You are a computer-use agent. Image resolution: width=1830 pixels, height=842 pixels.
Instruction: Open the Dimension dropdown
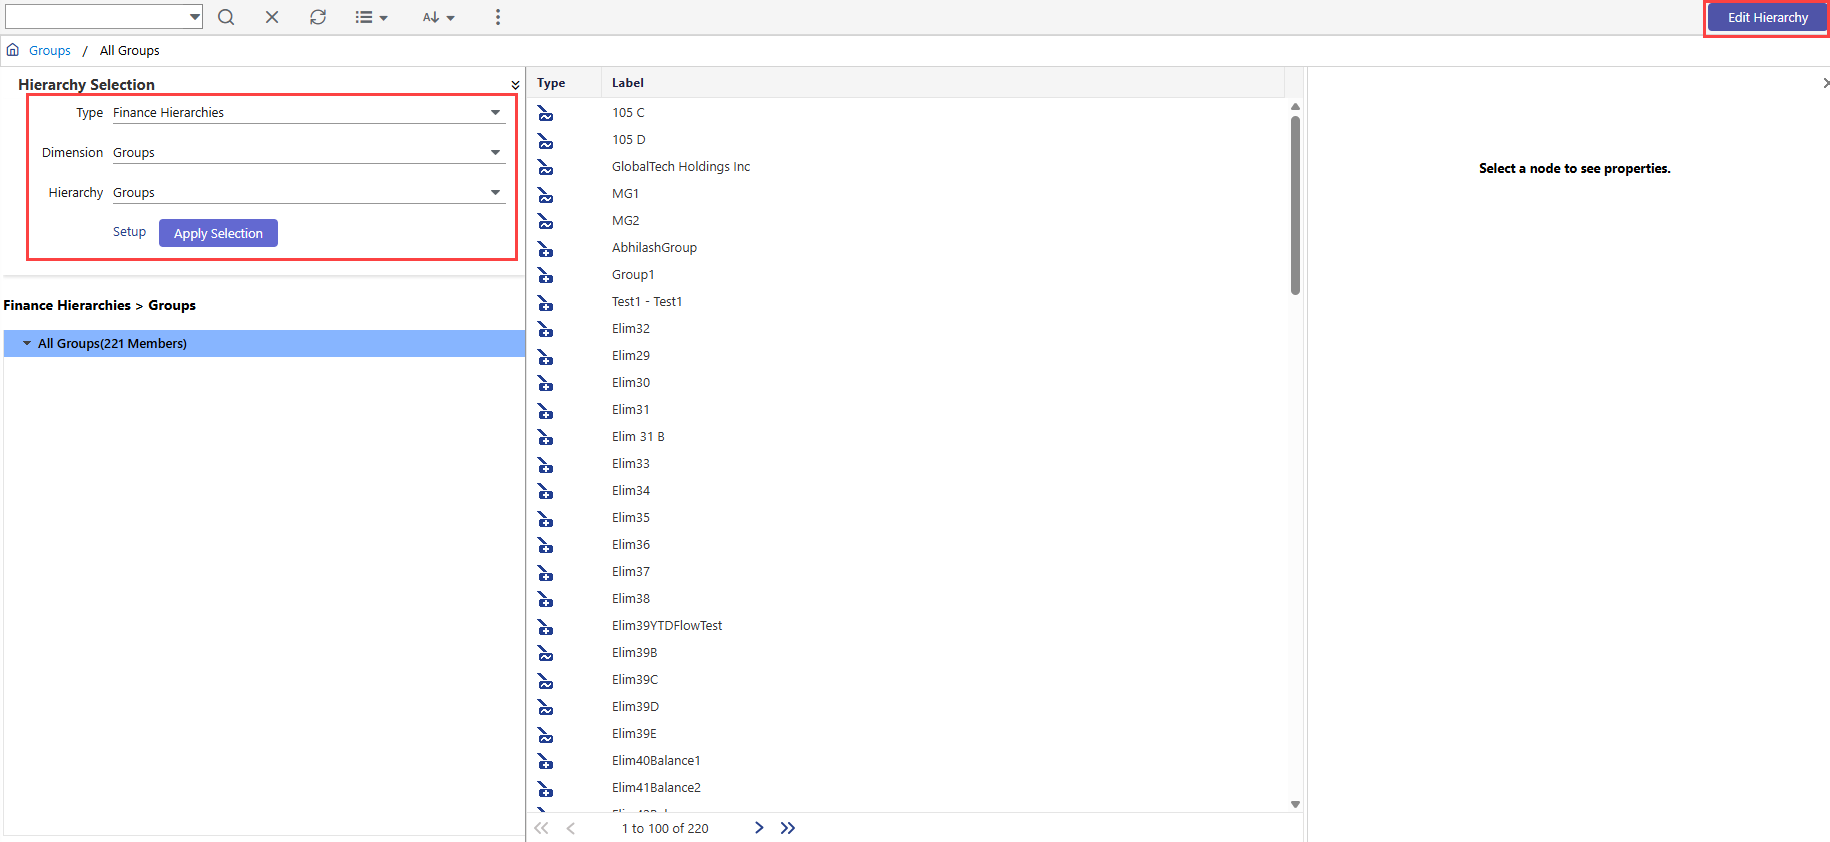tap(308, 153)
